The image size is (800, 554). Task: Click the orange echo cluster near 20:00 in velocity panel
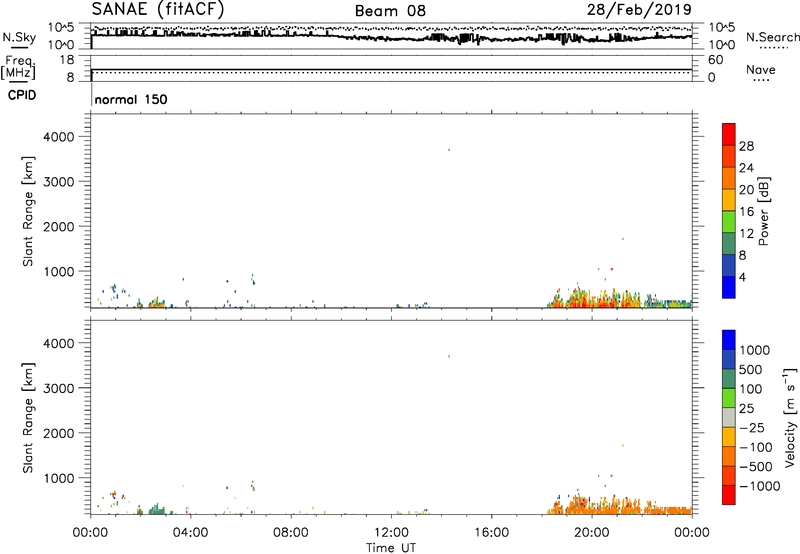pyautogui.click(x=592, y=507)
